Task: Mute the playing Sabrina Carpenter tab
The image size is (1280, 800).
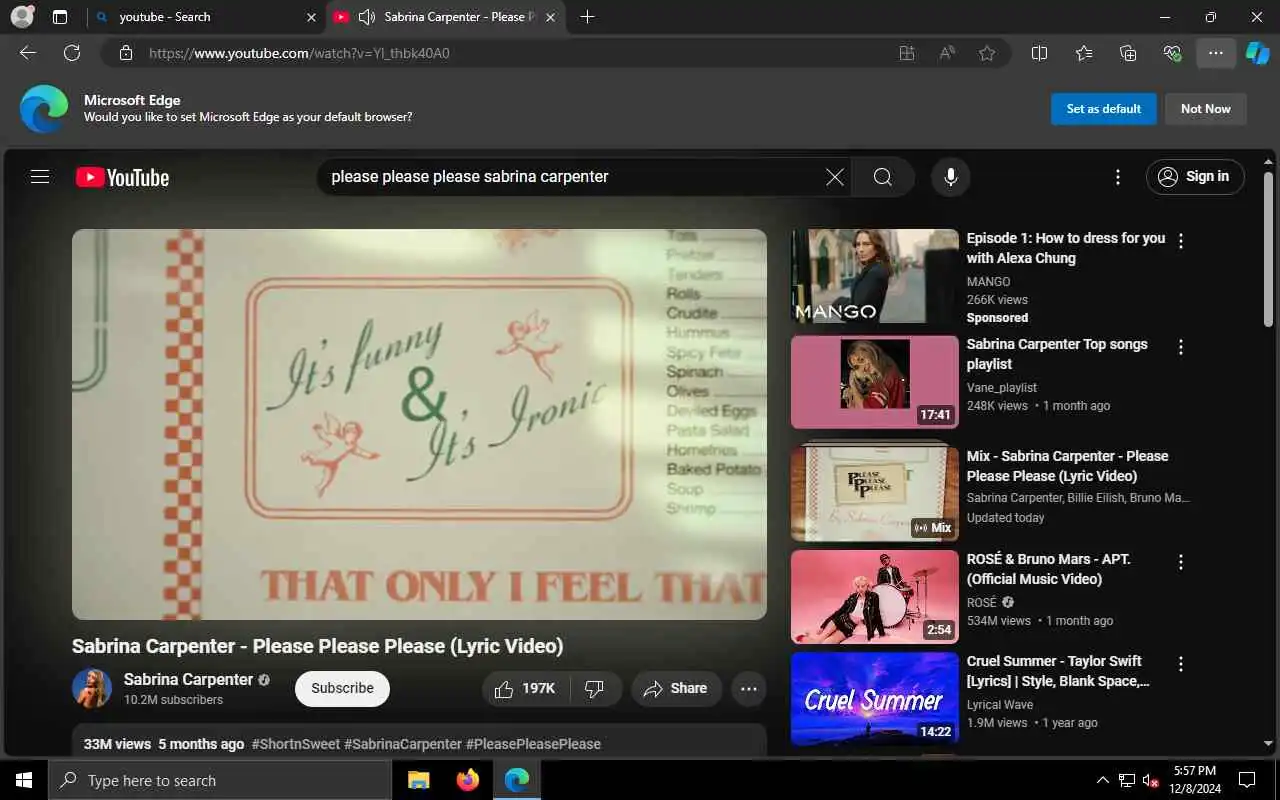Action: click(366, 17)
